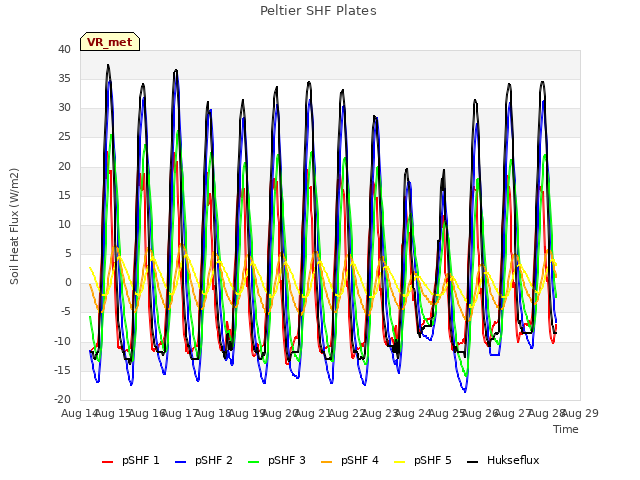Click the 15 y-axis tick label
The width and height of the screenshot is (640, 480).
coord(64,196)
